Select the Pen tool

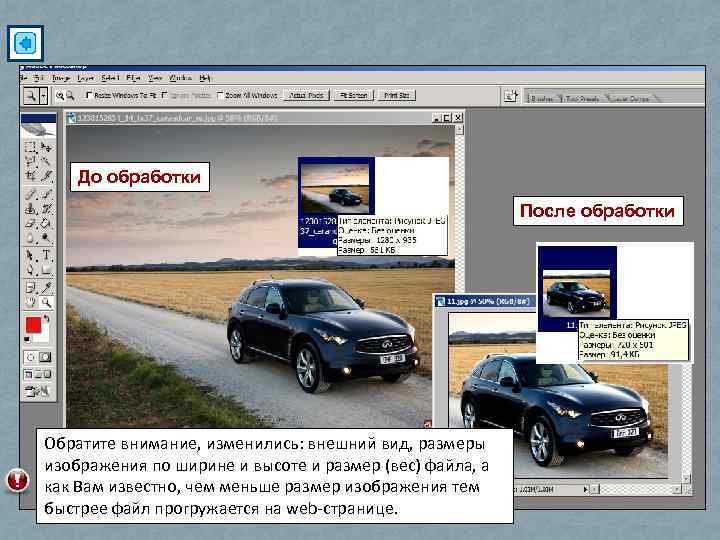[x=30, y=270]
